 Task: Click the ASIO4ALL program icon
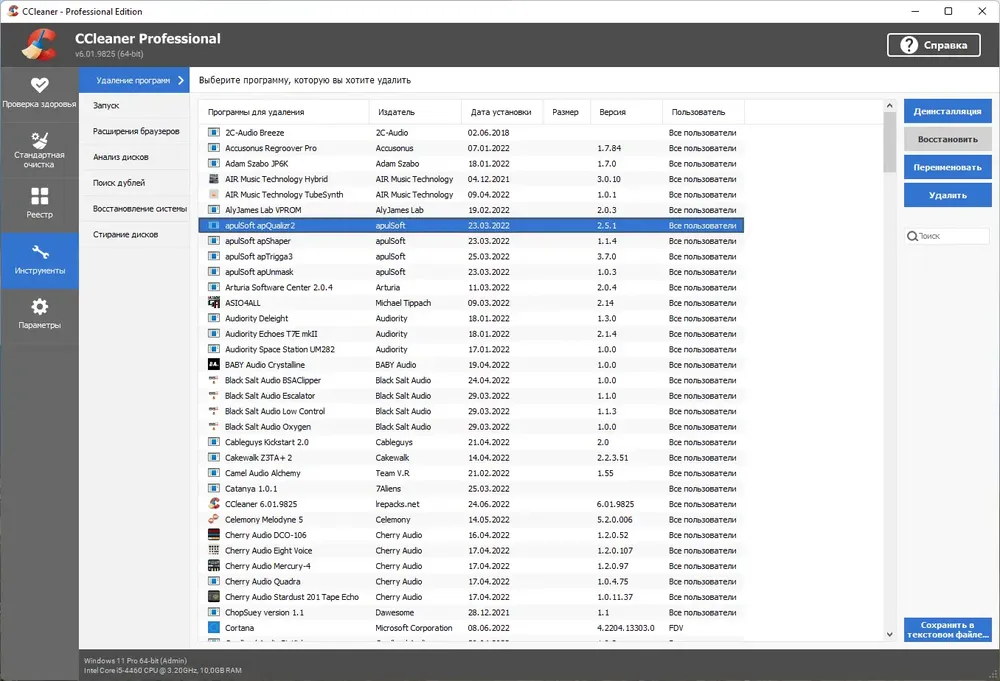coord(214,303)
